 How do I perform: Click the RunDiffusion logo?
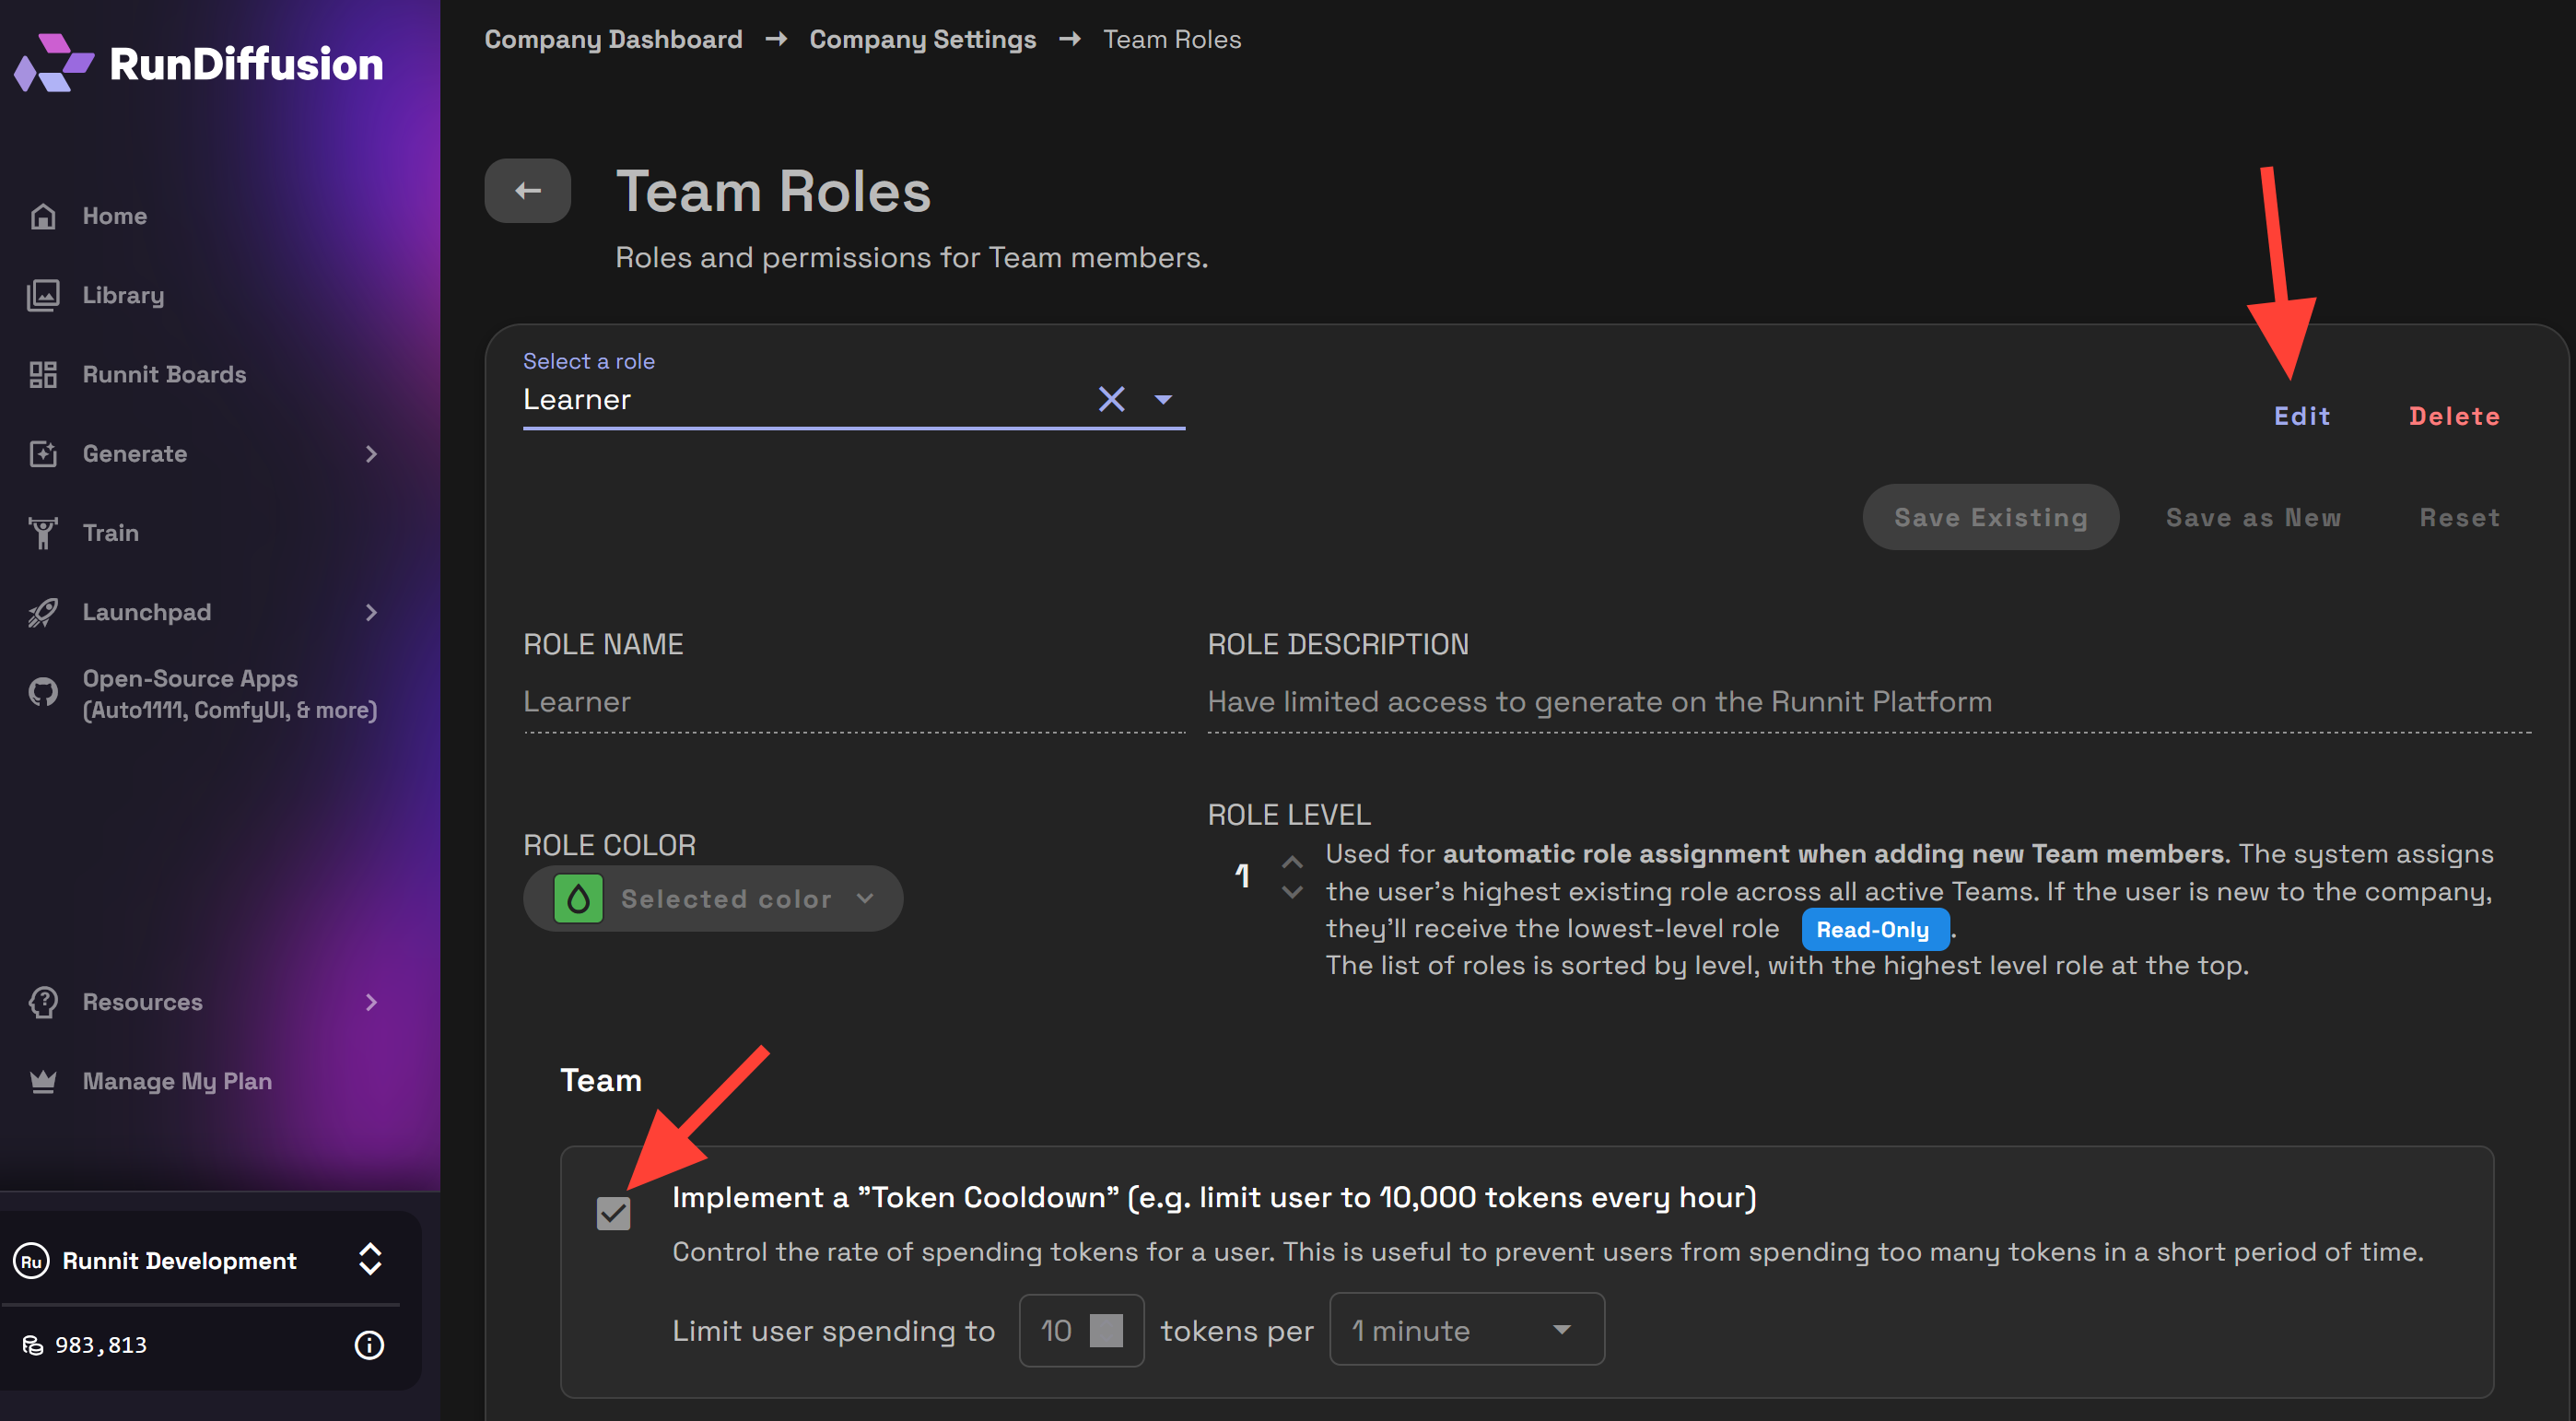198,63
